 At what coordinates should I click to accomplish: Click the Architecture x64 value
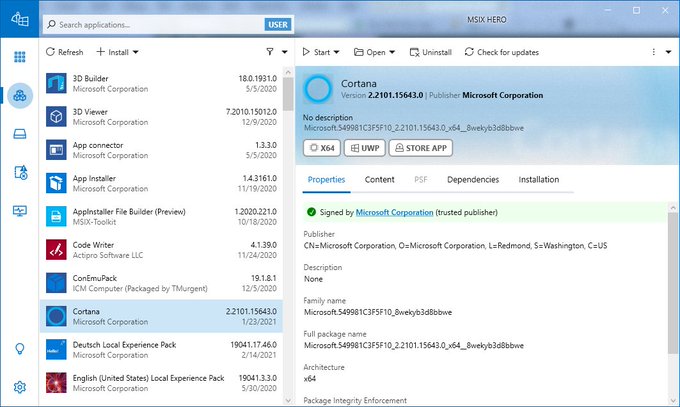310,379
